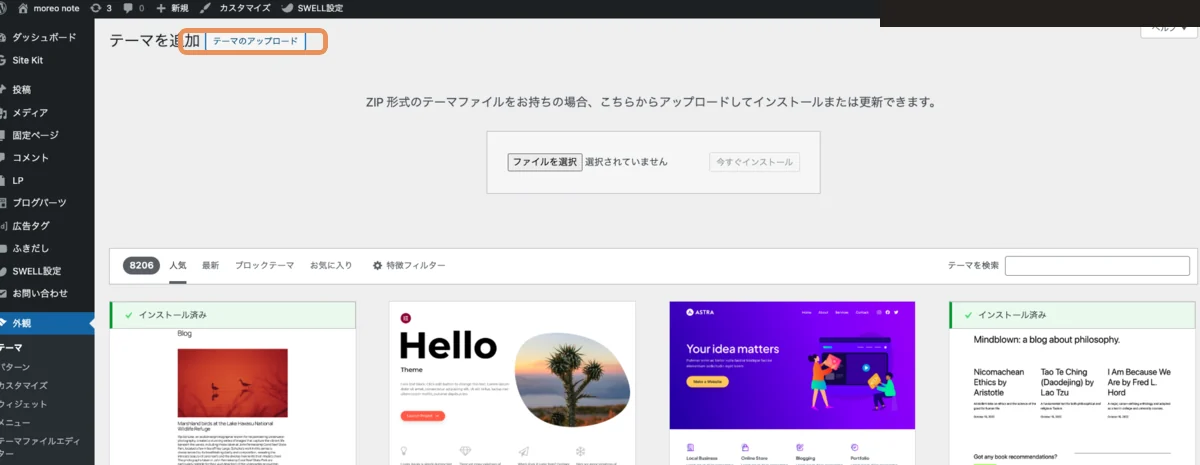Select the 最新 tab
This screenshot has height=465, width=1200.
210,265
